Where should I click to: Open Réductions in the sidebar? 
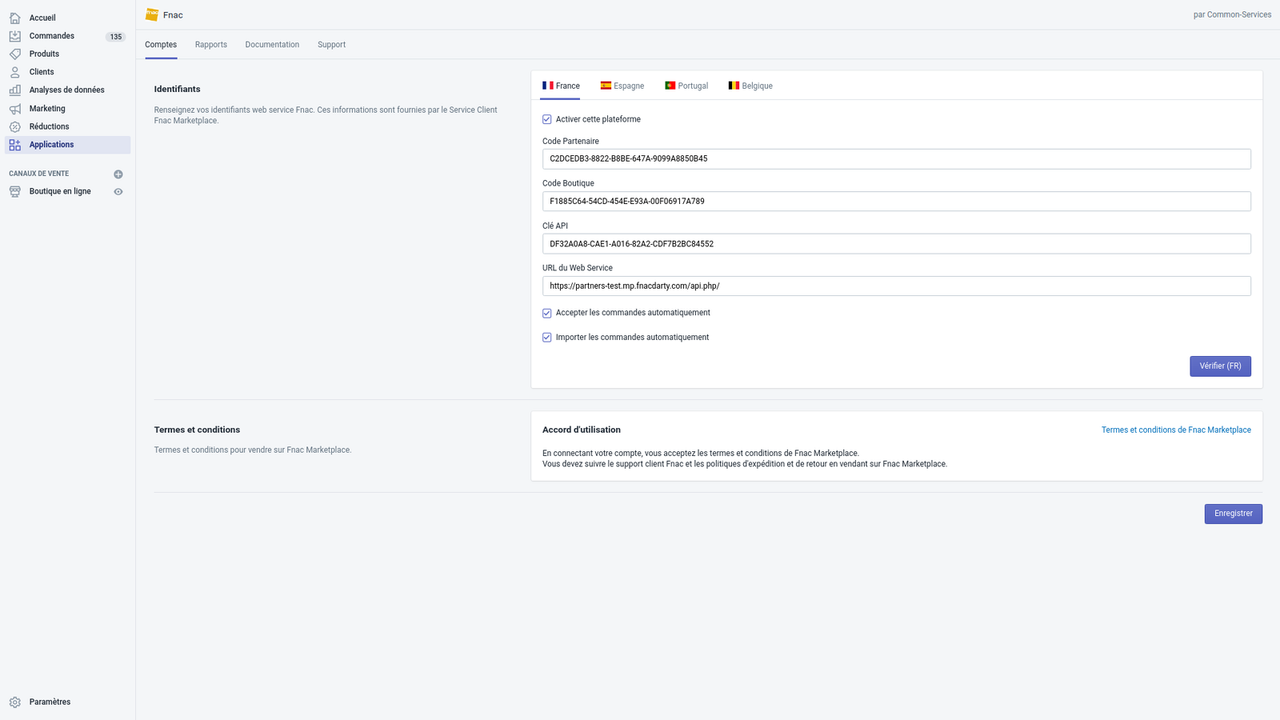click(67, 127)
